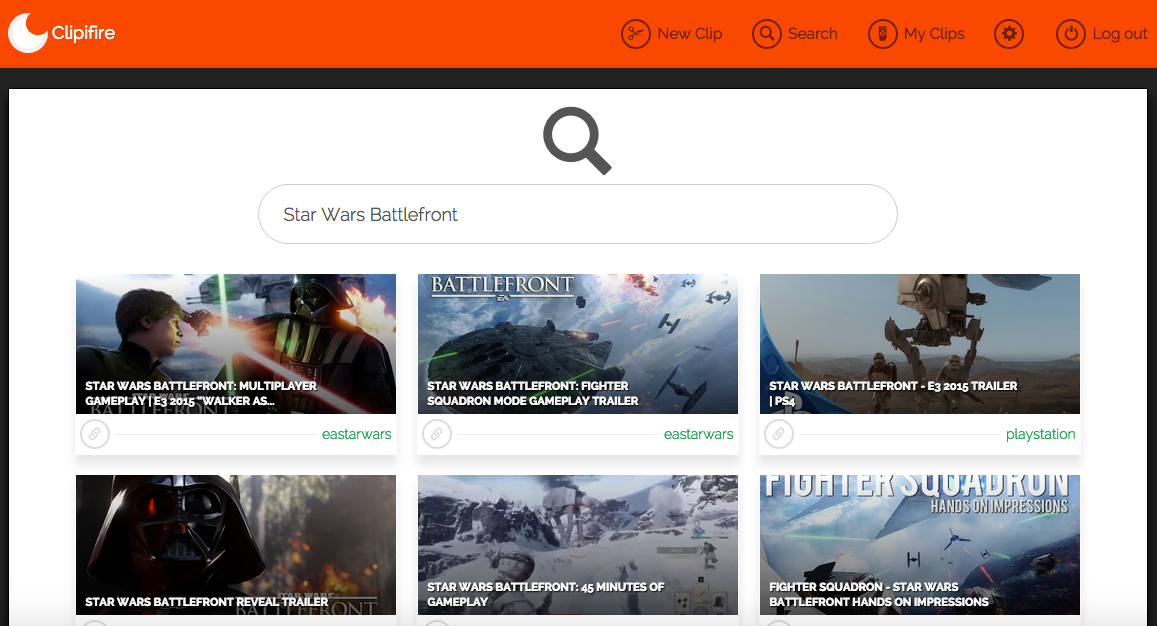Click the large magnifying glass above search box
The width and height of the screenshot is (1157, 626).
577,141
